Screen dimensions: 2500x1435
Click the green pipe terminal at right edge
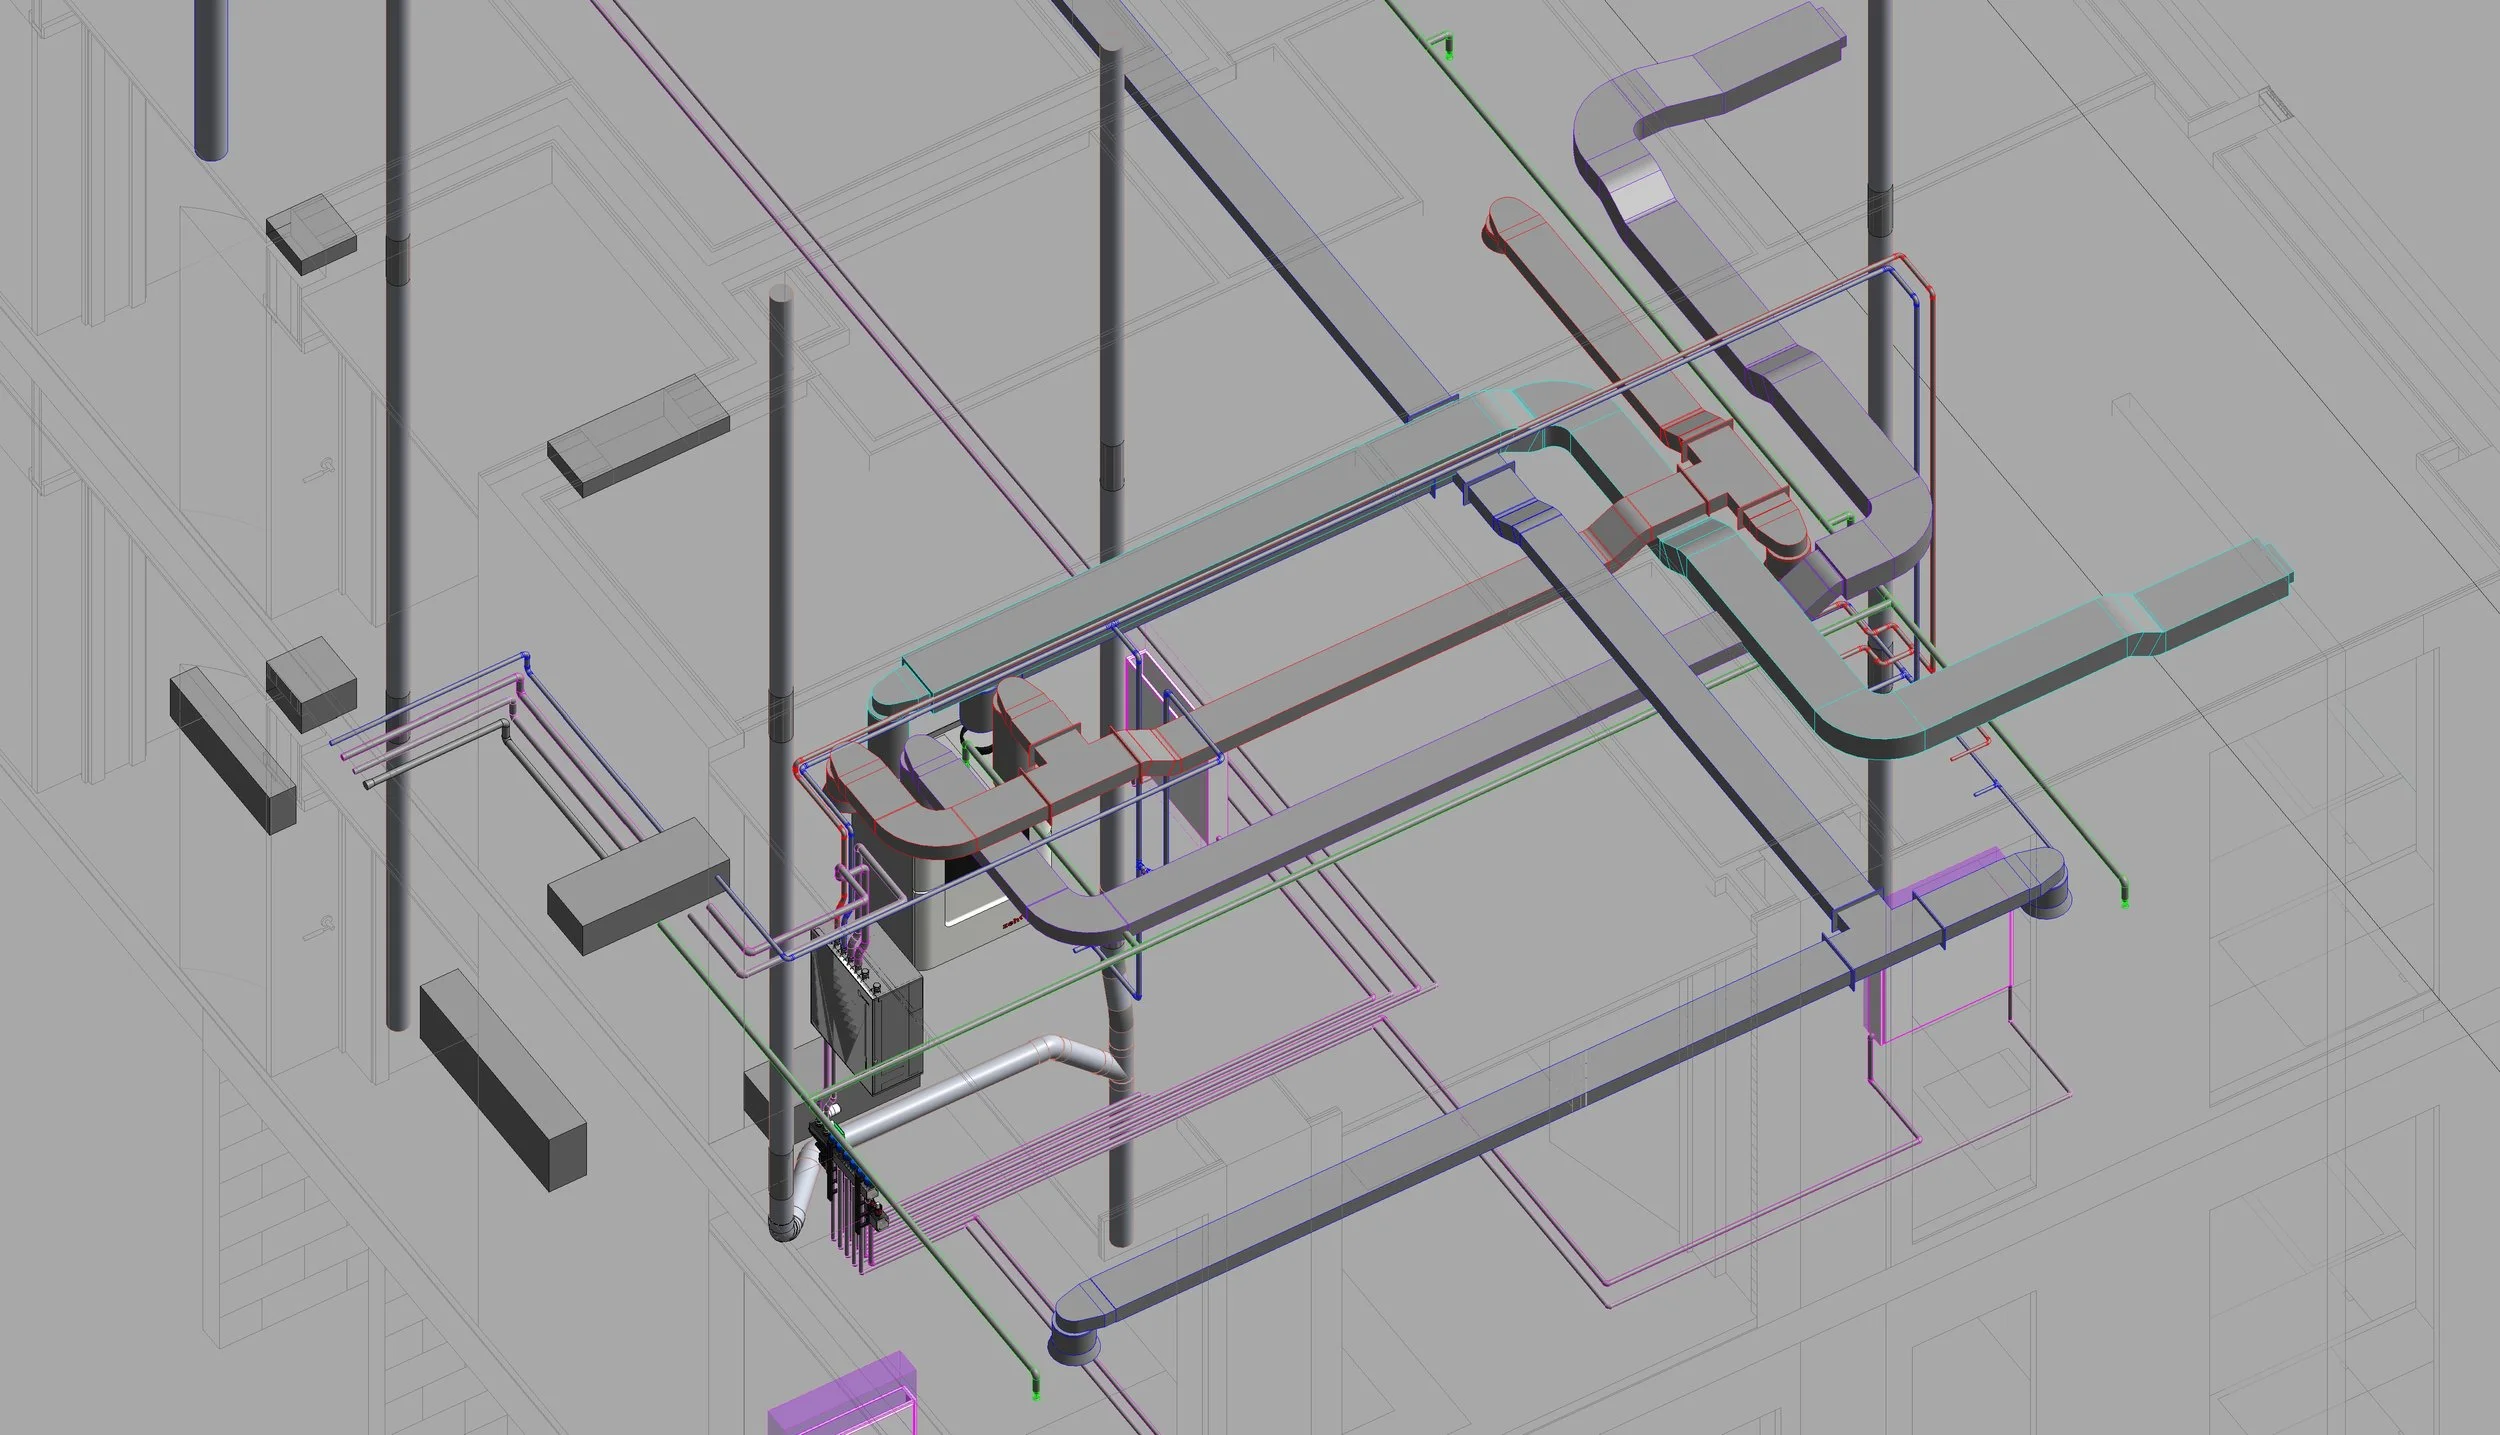pyautogui.click(x=2126, y=903)
